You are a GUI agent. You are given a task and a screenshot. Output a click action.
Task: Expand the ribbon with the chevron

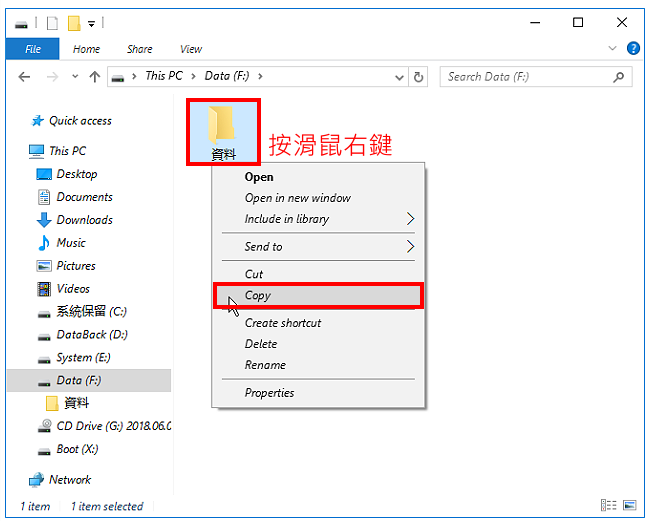612,48
